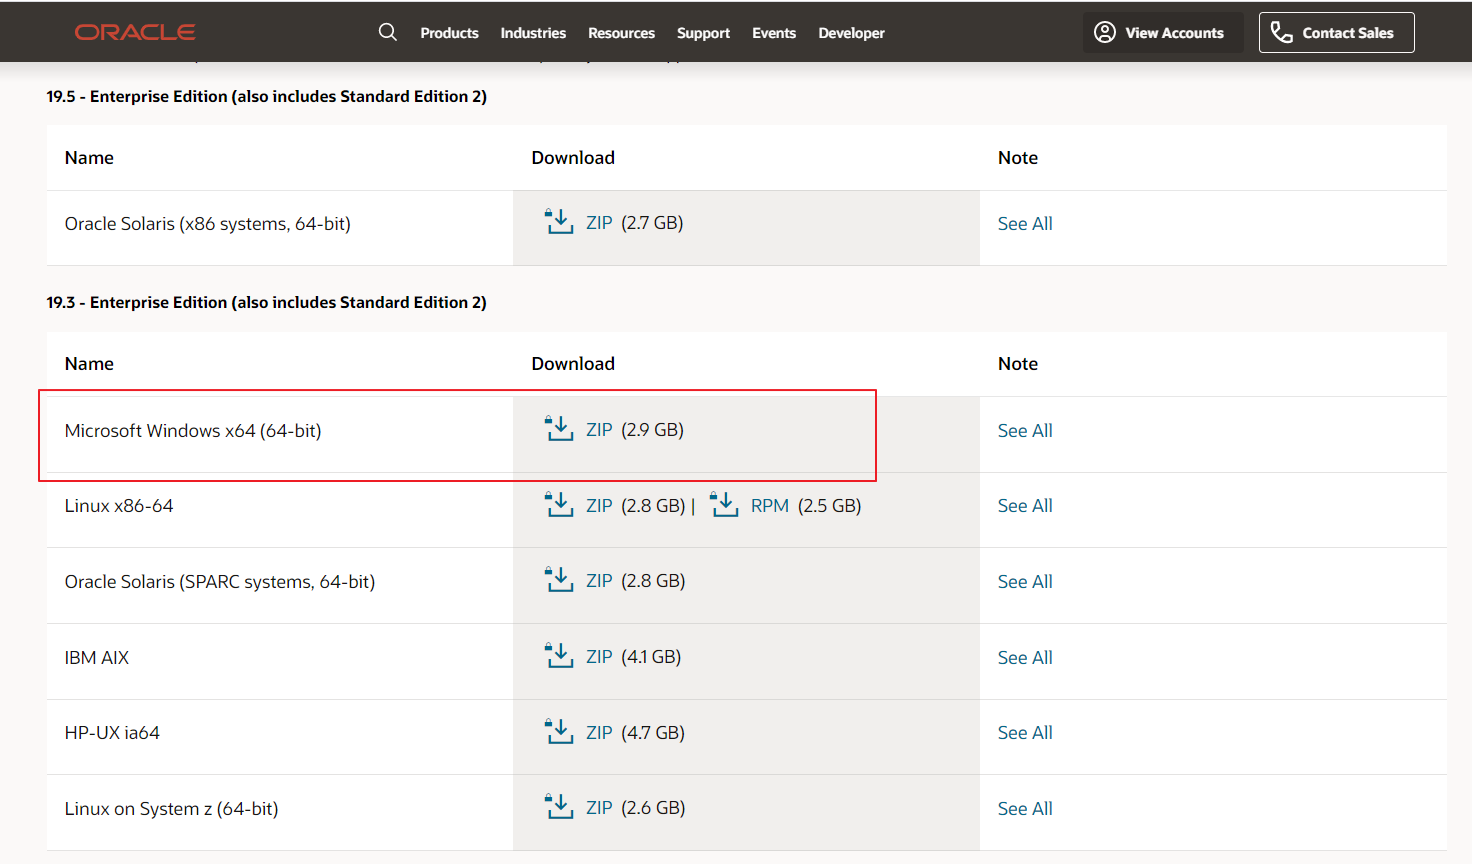This screenshot has height=864, width=1472.
Task: Open the Developer menu
Action: coord(851,33)
